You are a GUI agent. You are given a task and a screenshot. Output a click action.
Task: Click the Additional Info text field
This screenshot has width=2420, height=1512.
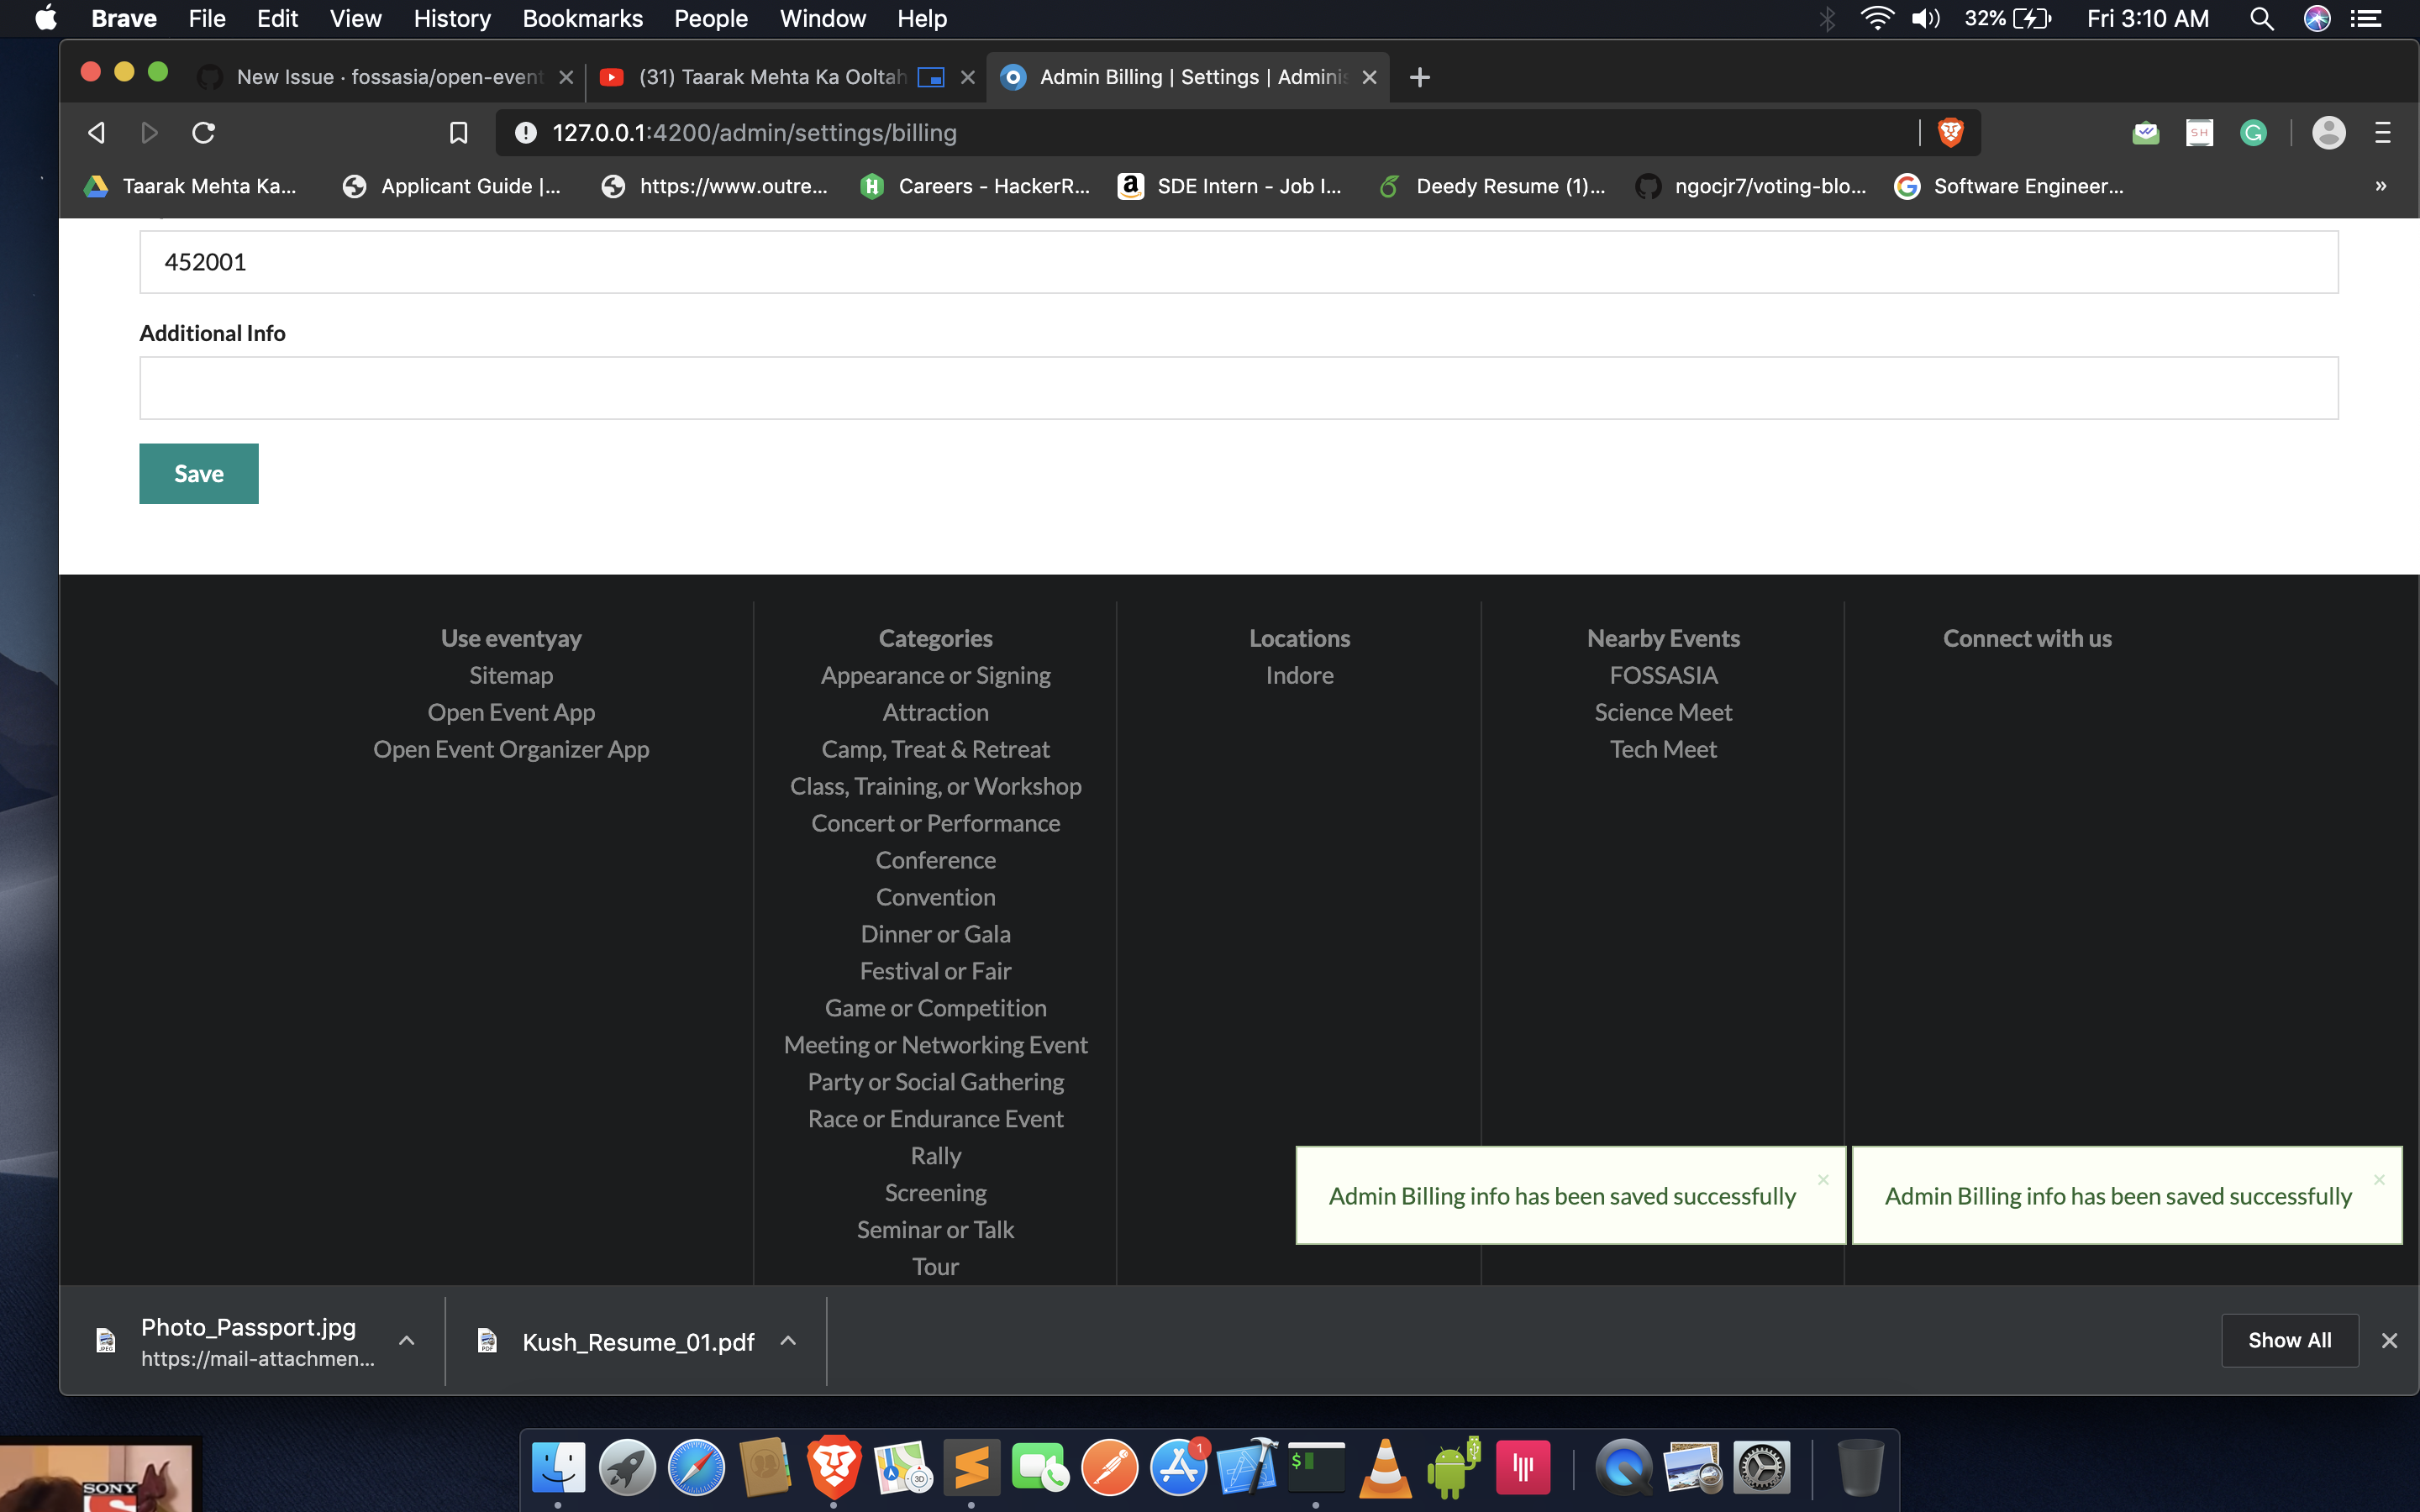(1238, 388)
